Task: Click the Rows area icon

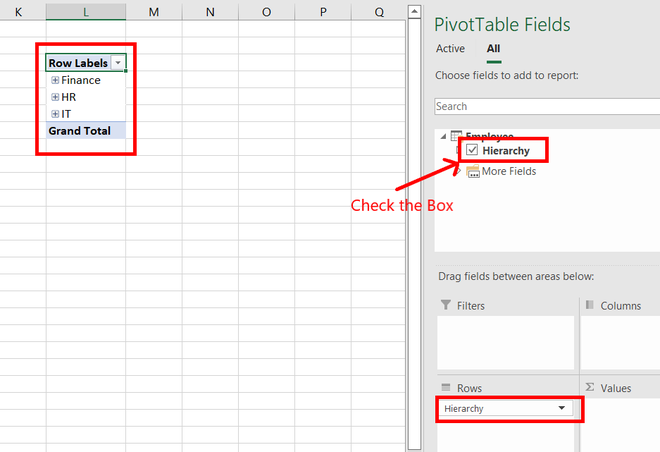Action: [446, 387]
